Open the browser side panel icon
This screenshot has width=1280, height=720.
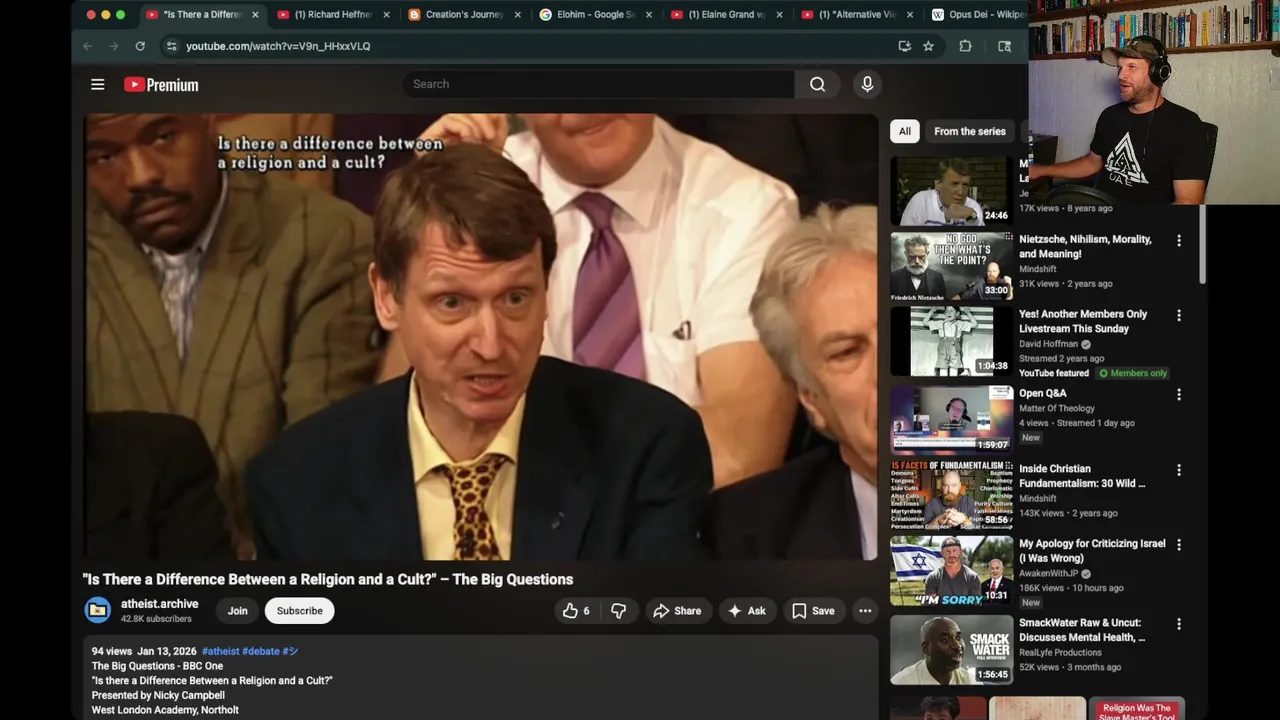pyautogui.click(x=1004, y=46)
